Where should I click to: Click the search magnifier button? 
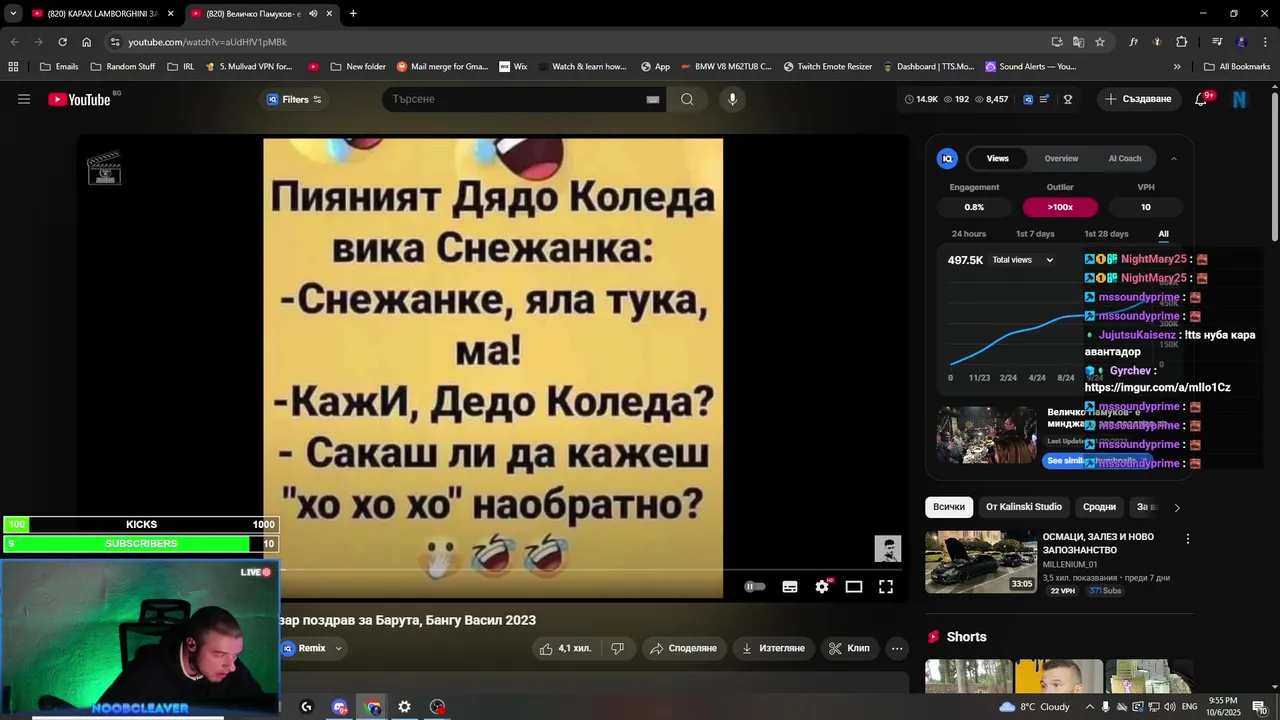[687, 99]
